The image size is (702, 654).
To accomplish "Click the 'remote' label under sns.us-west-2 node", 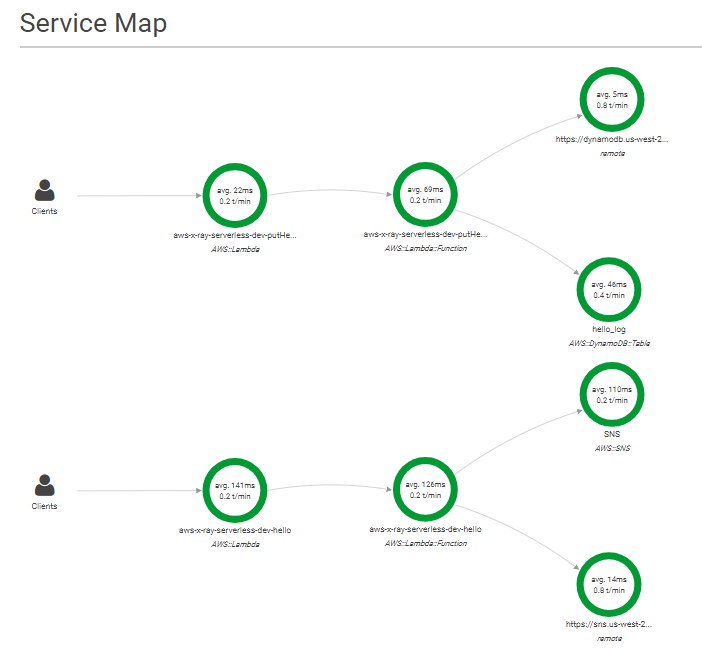I will tap(609, 638).
